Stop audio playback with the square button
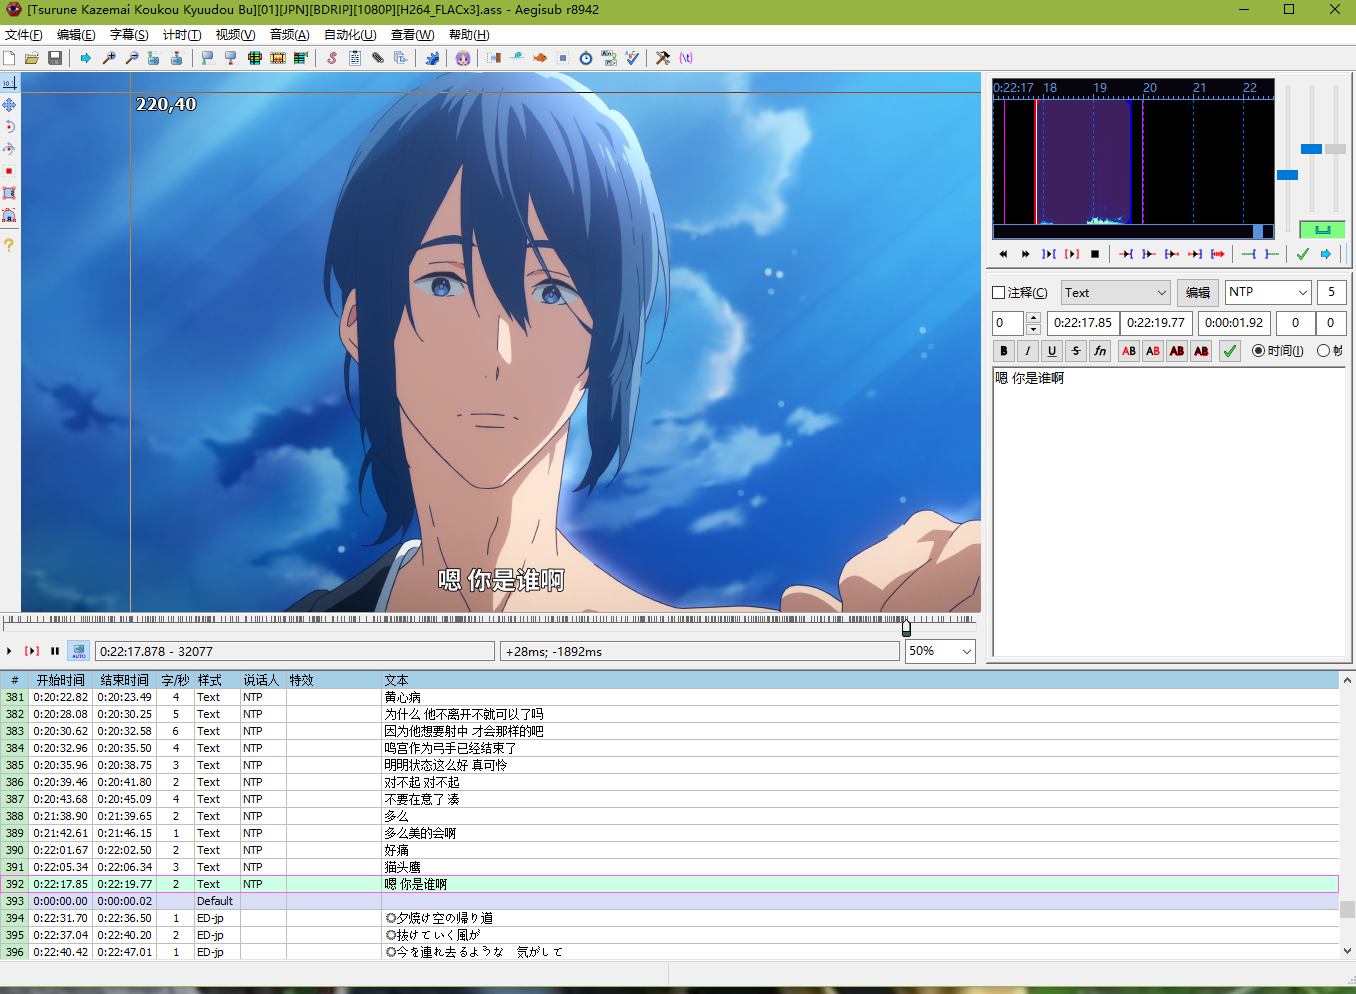 pos(1095,254)
